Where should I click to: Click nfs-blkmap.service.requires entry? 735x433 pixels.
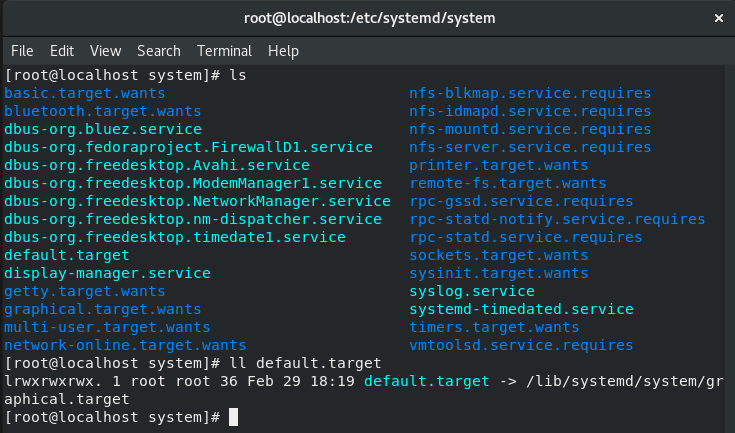click(530, 93)
